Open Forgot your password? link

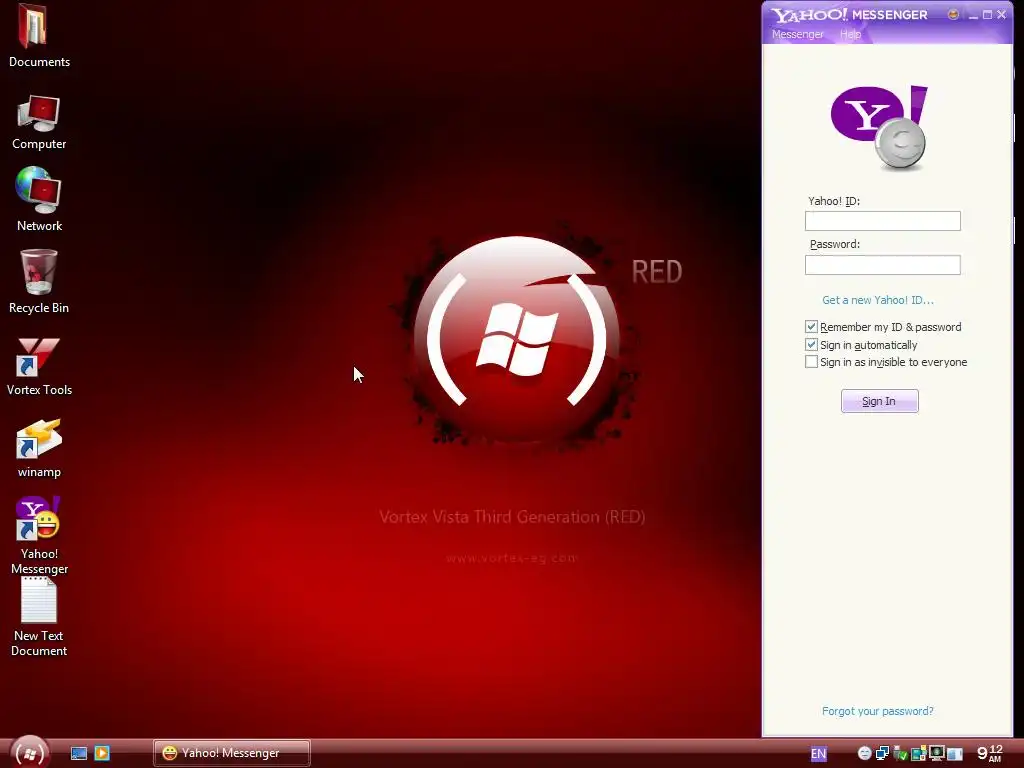[878, 711]
